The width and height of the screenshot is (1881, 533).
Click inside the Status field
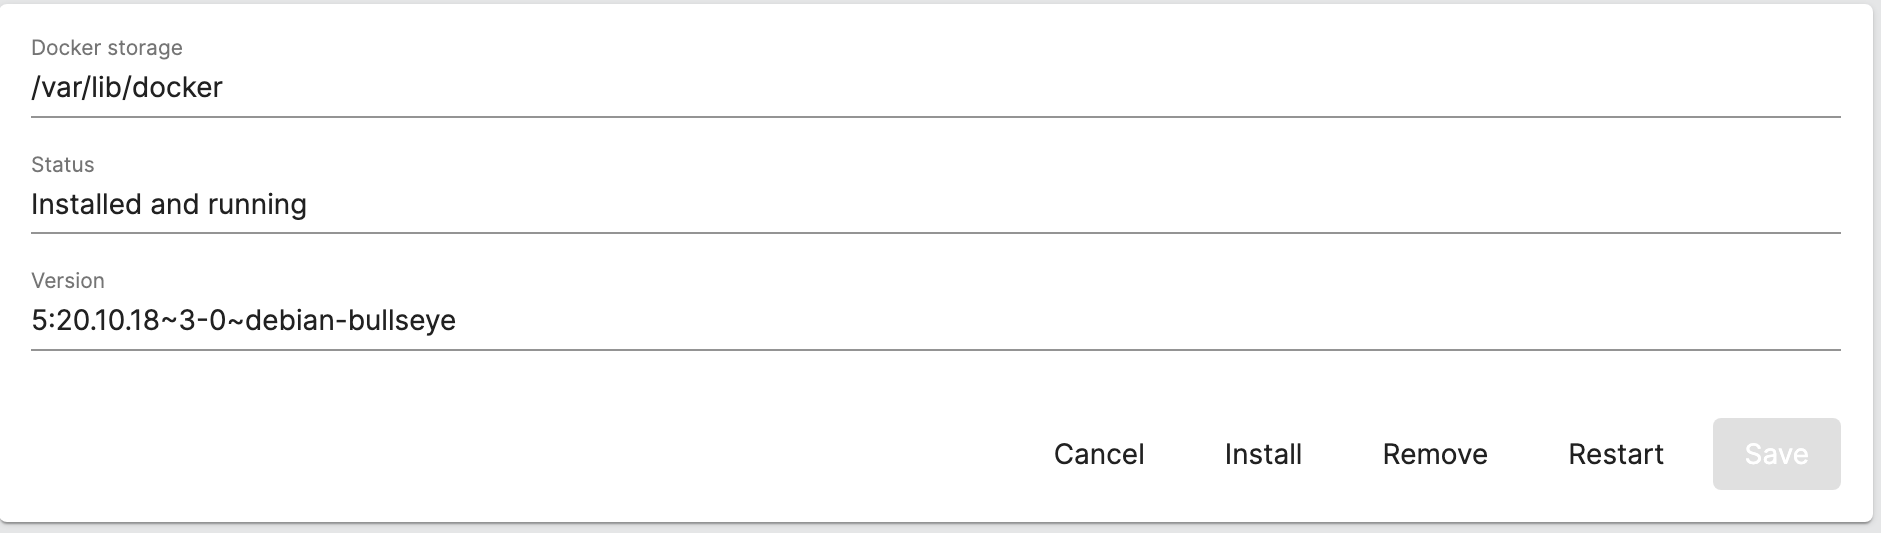935,205
